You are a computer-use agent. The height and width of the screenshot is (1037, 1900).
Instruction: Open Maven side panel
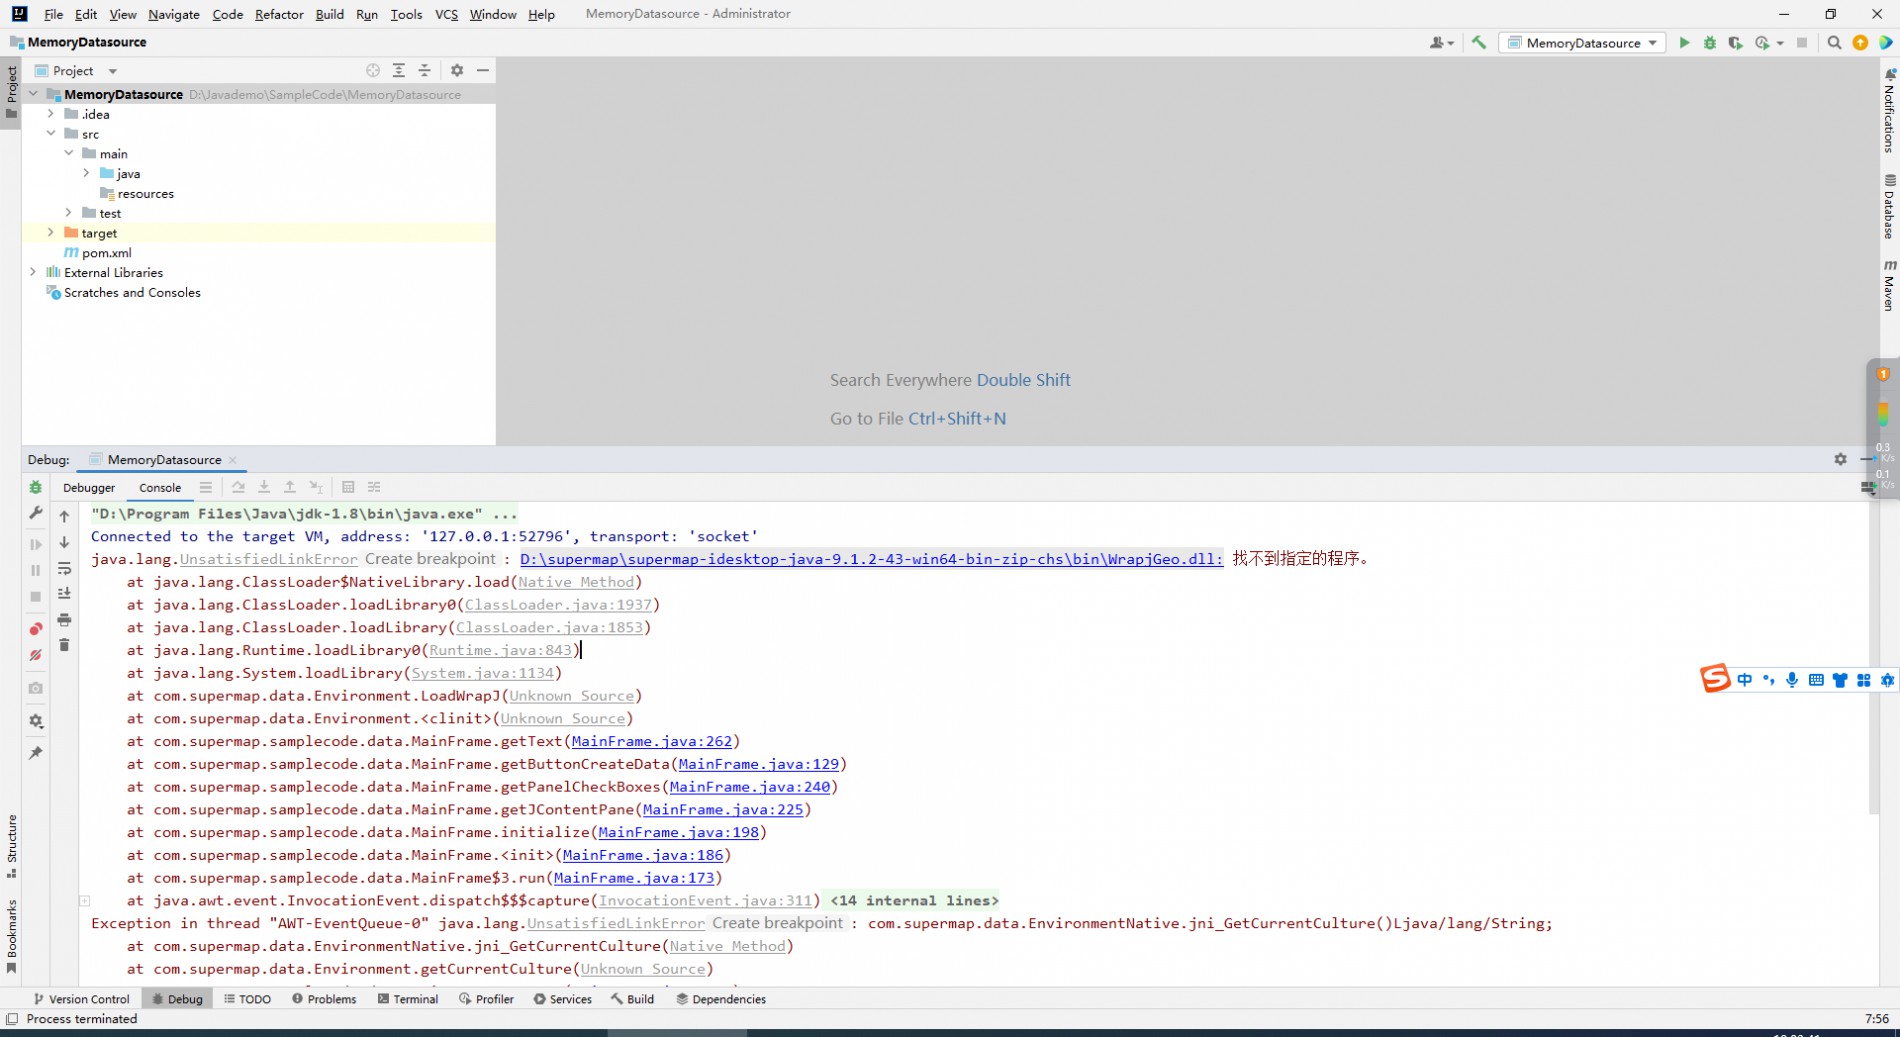click(x=1889, y=285)
